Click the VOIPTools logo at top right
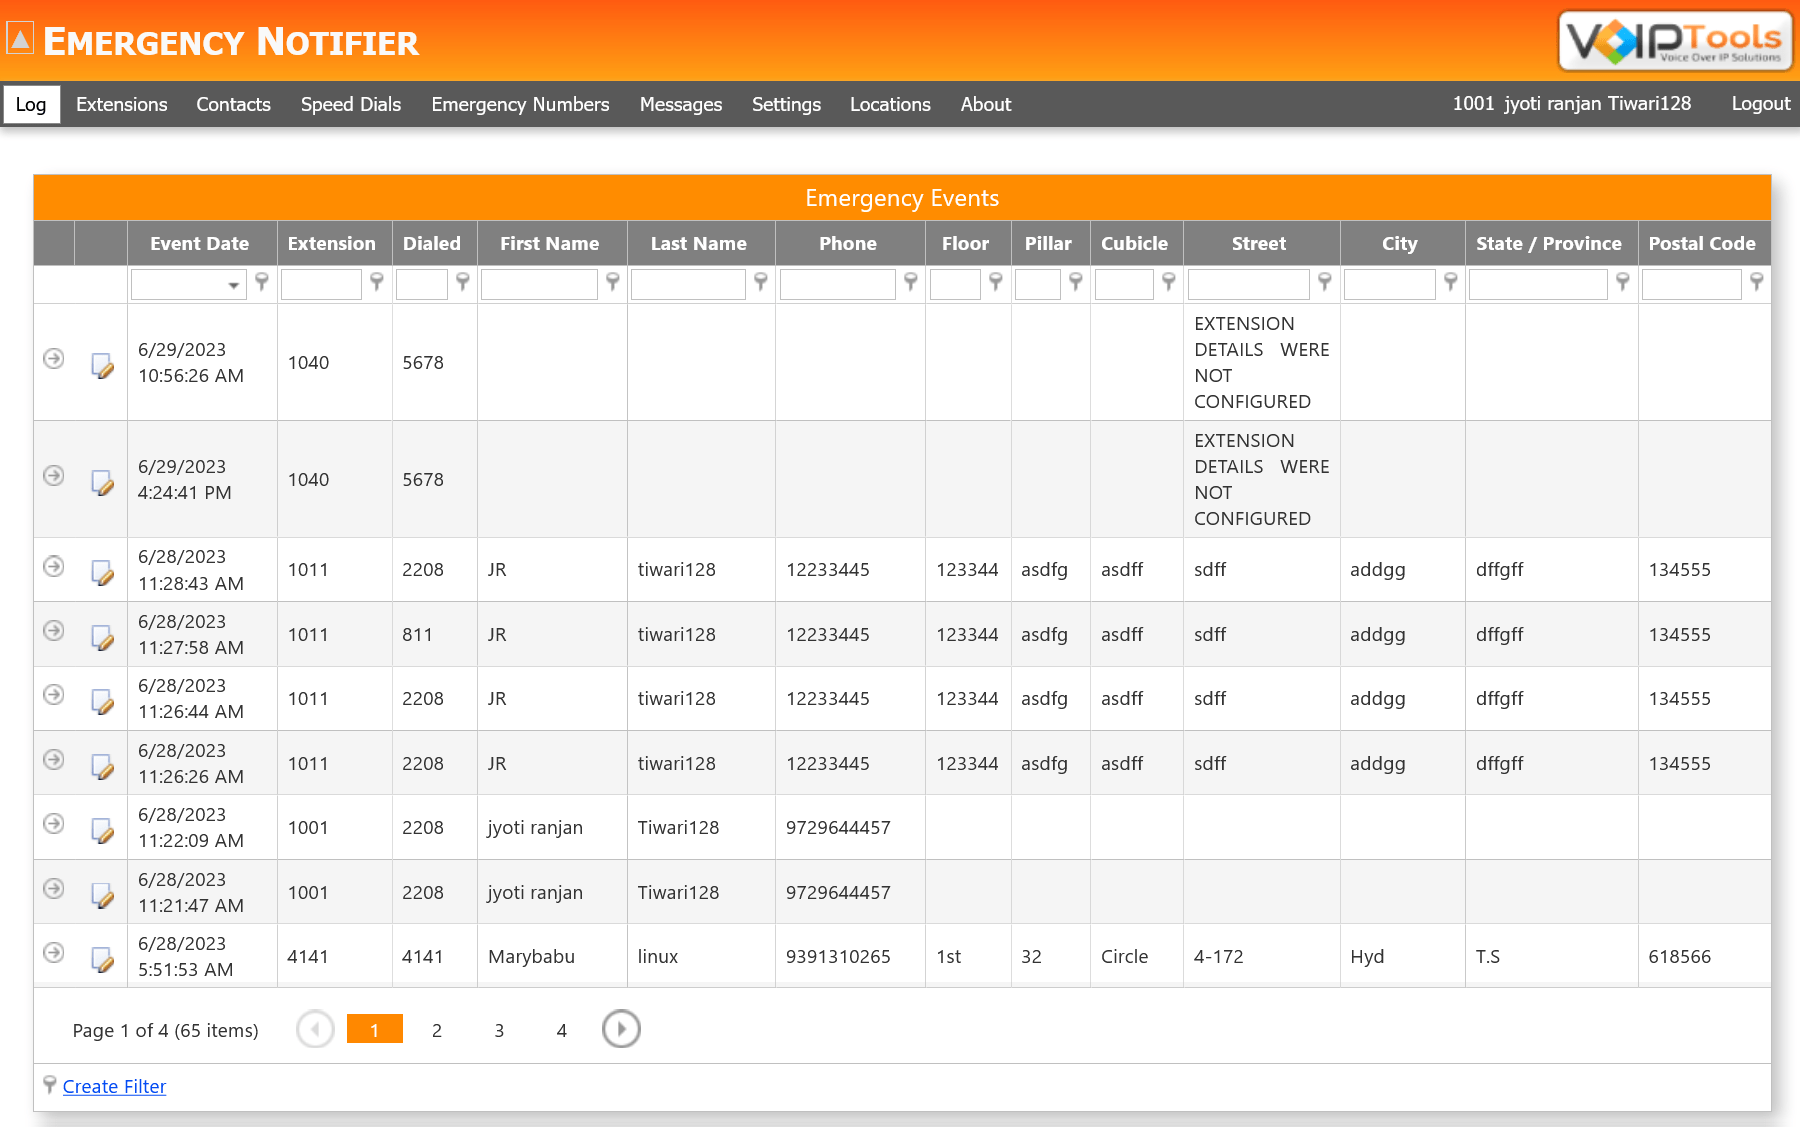 click(x=1673, y=41)
